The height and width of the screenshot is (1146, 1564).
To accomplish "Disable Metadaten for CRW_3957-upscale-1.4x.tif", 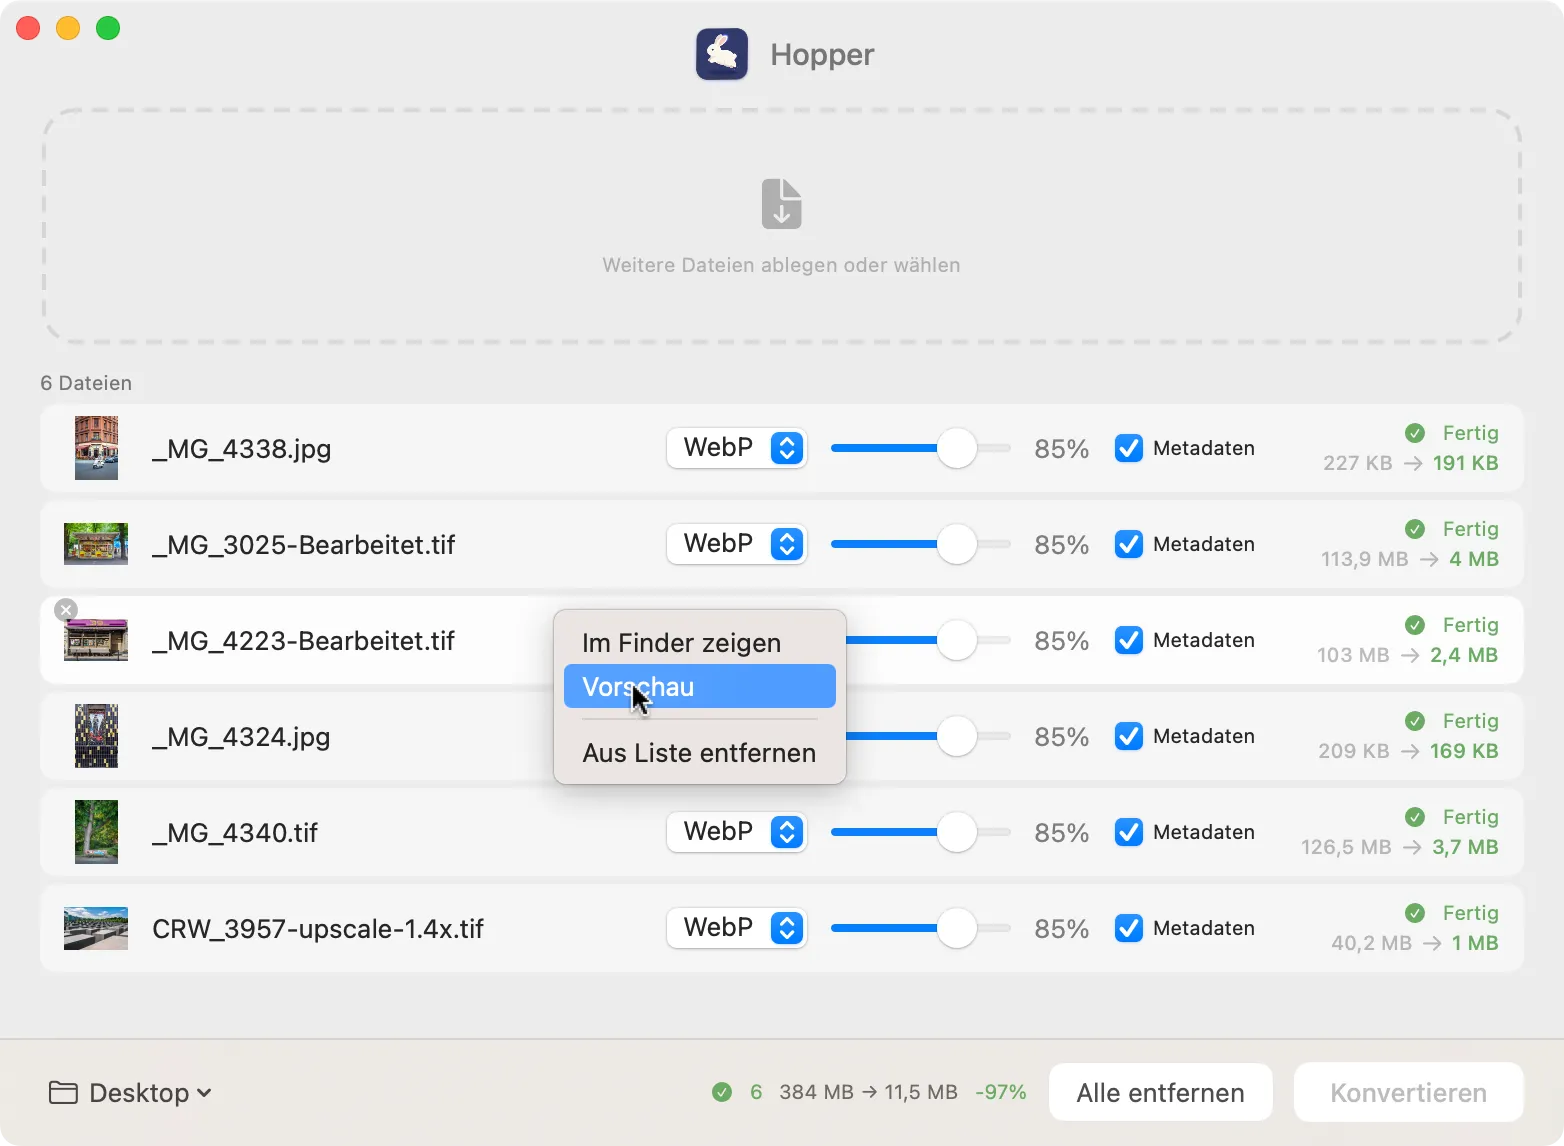I will pyautogui.click(x=1129, y=928).
